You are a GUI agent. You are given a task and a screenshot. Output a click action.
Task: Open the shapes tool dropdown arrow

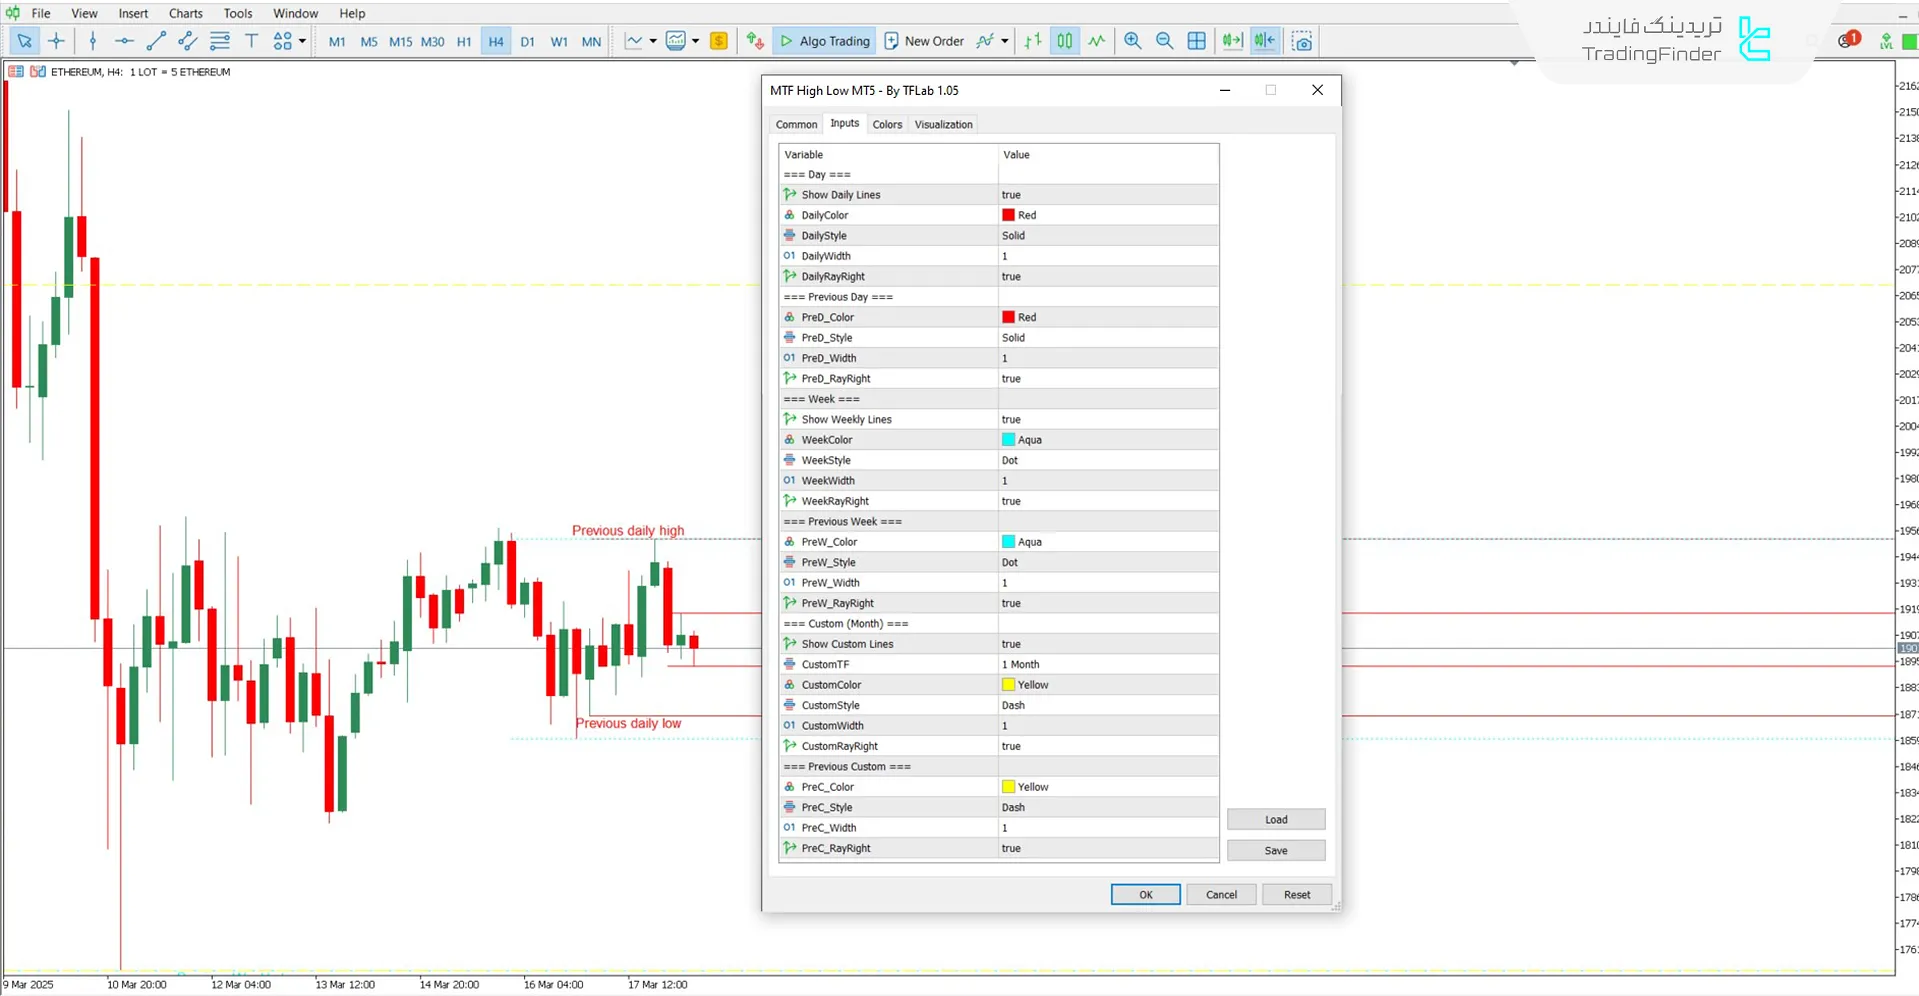point(300,41)
